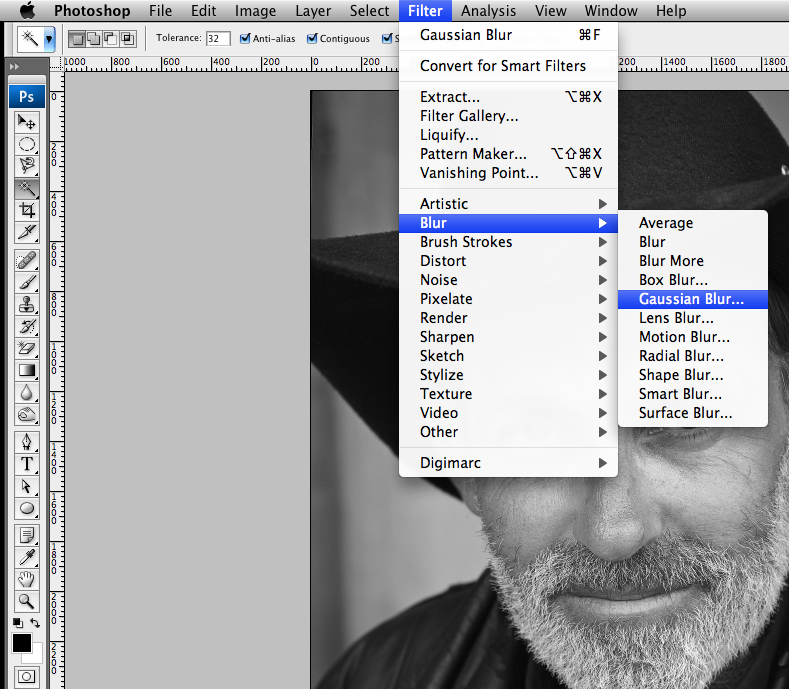Select the Gradient tool

click(x=26, y=370)
